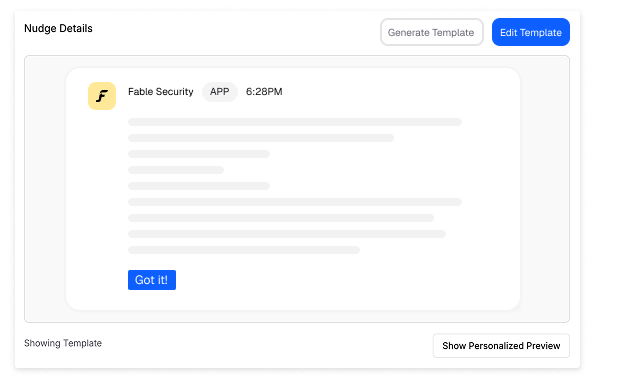Open the Edit Template button
The image size is (624, 382).
(530, 32)
